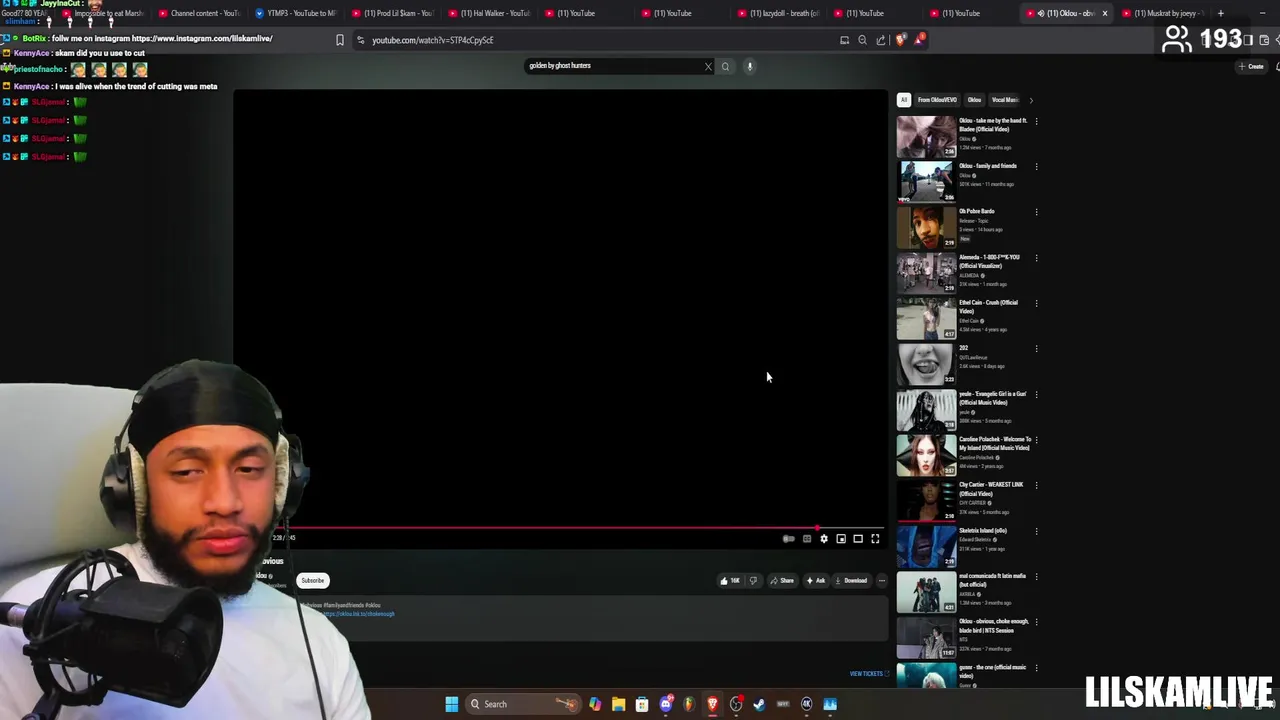
Task: Subscribe to the Oklou channel
Action: [x=313, y=580]
